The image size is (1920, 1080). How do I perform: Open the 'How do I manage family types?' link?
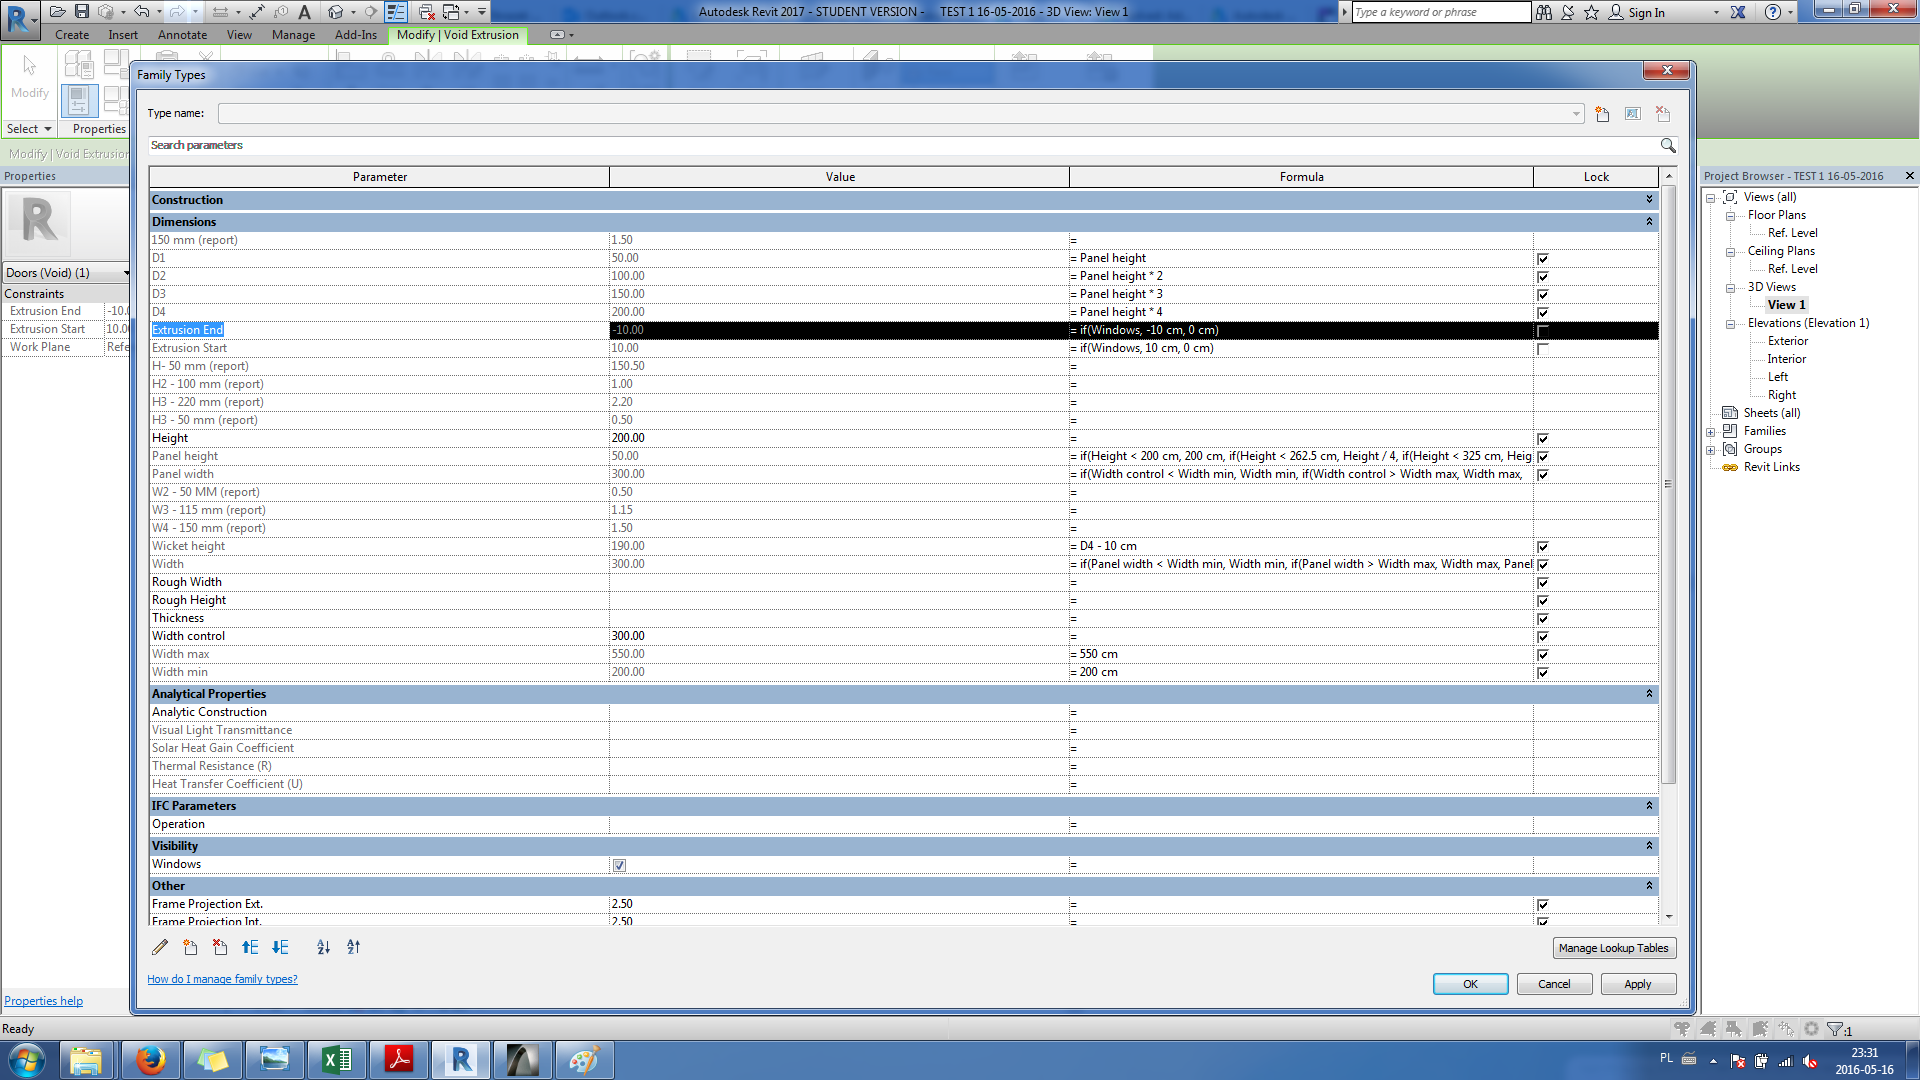(x=222, y=979)
